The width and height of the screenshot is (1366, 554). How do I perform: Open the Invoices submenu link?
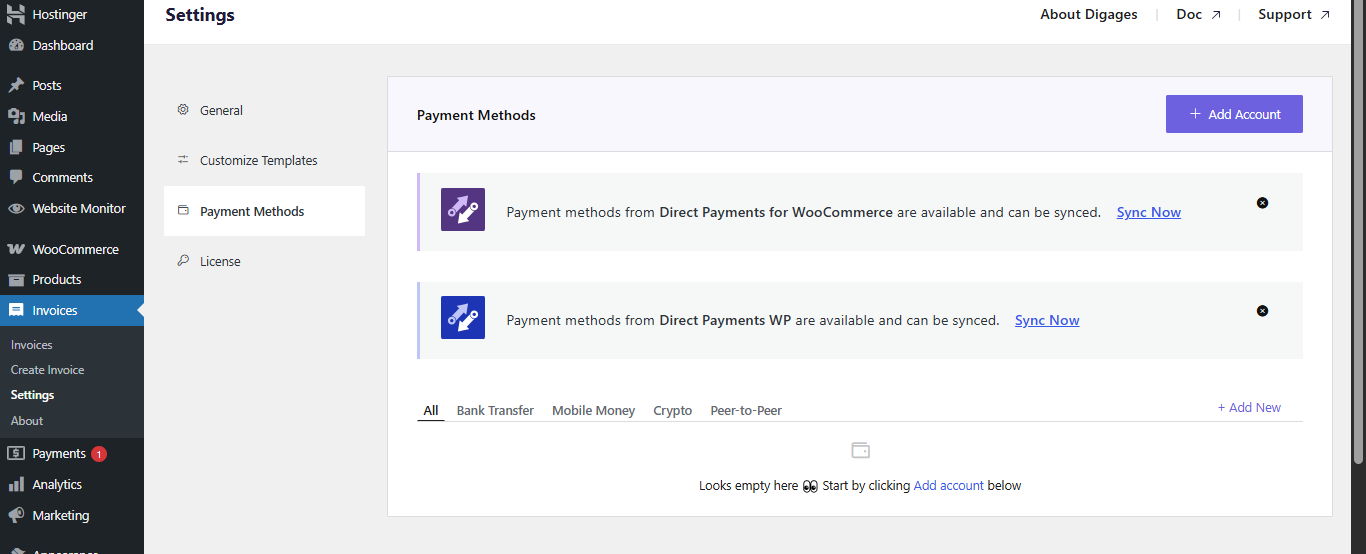[32, 345]
